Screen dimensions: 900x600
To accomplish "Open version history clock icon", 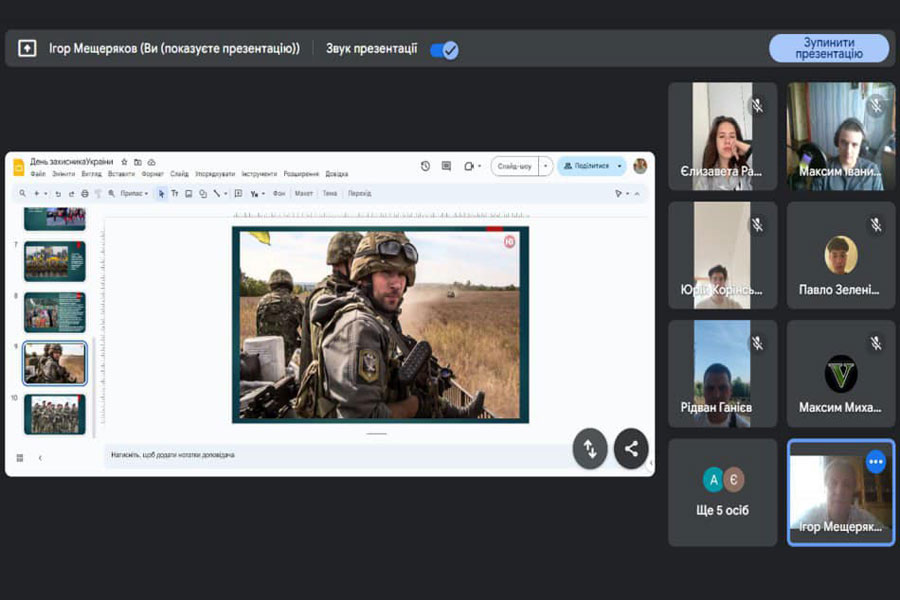I will tap(425, 166).
